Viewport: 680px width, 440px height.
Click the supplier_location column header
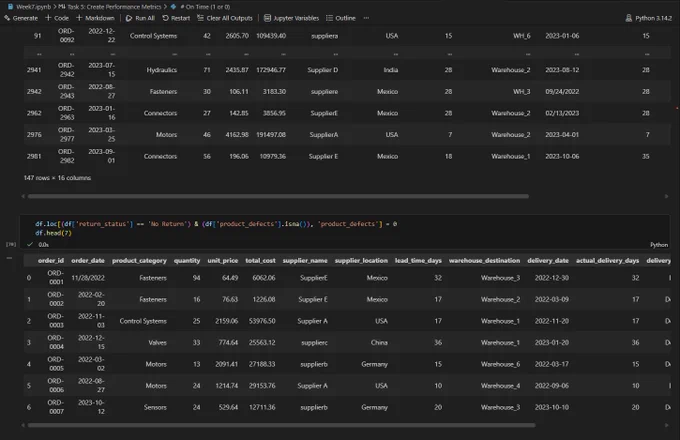pos(361,261)
